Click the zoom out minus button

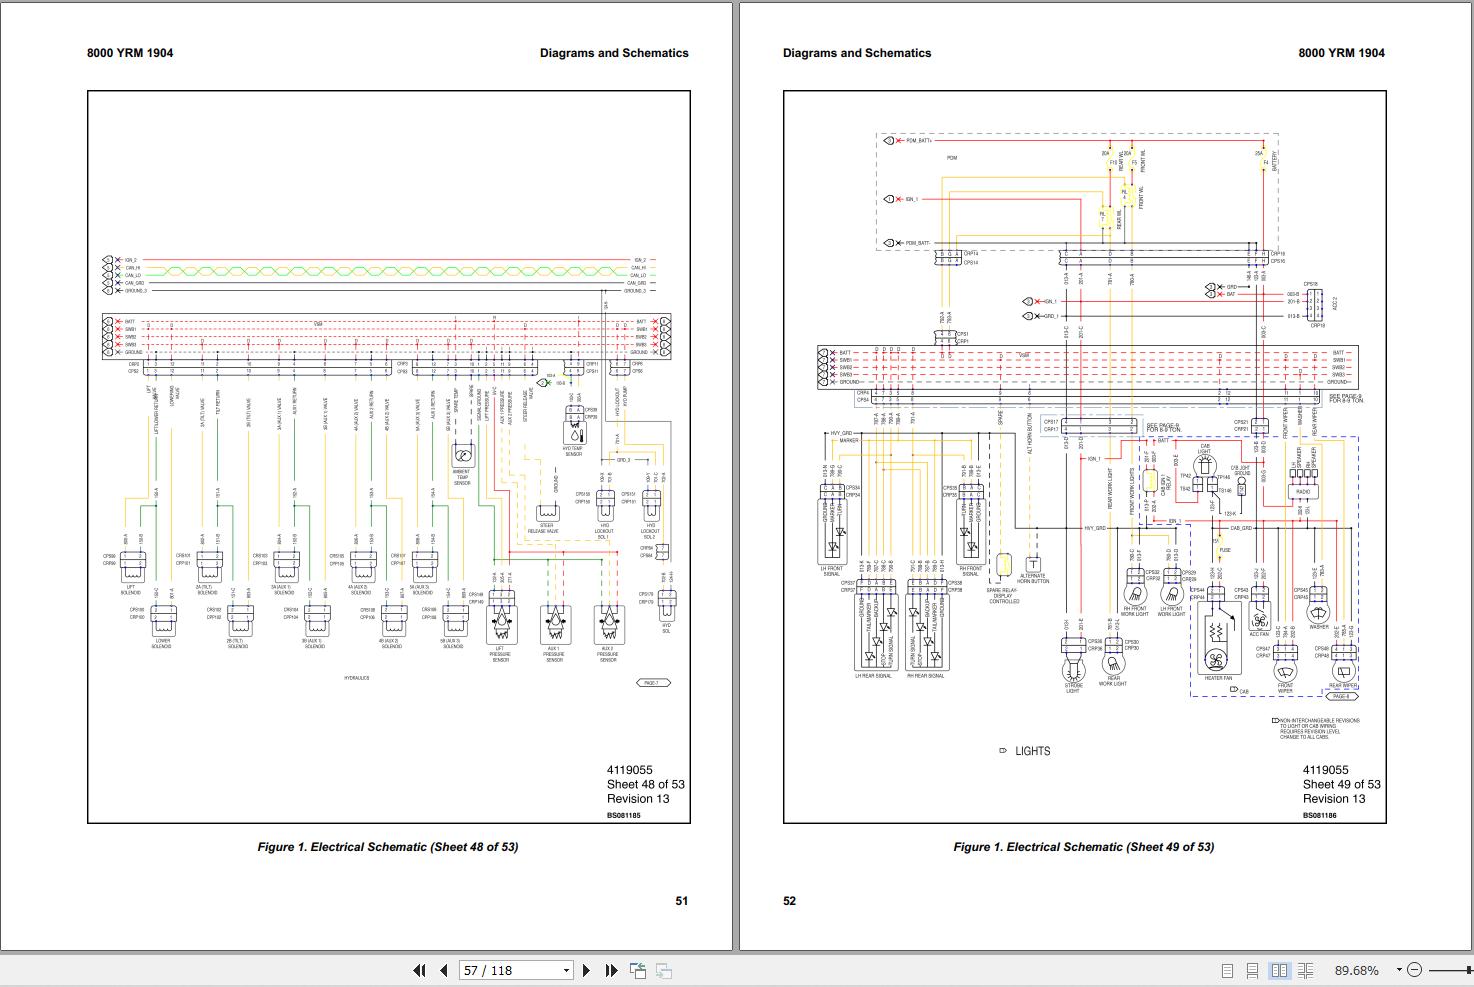[1414, 970]
